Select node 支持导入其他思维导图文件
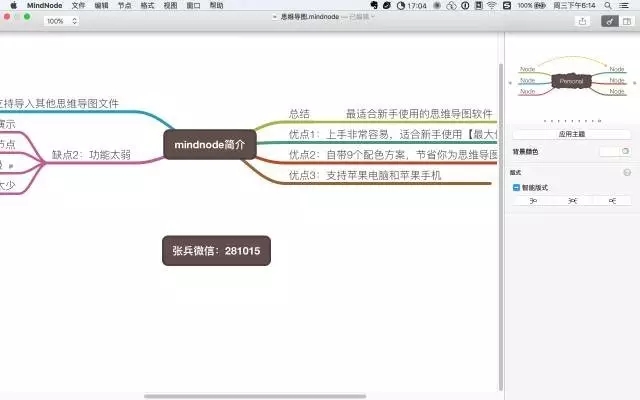Viewport: 640px width, 400px height. point(60,103)
